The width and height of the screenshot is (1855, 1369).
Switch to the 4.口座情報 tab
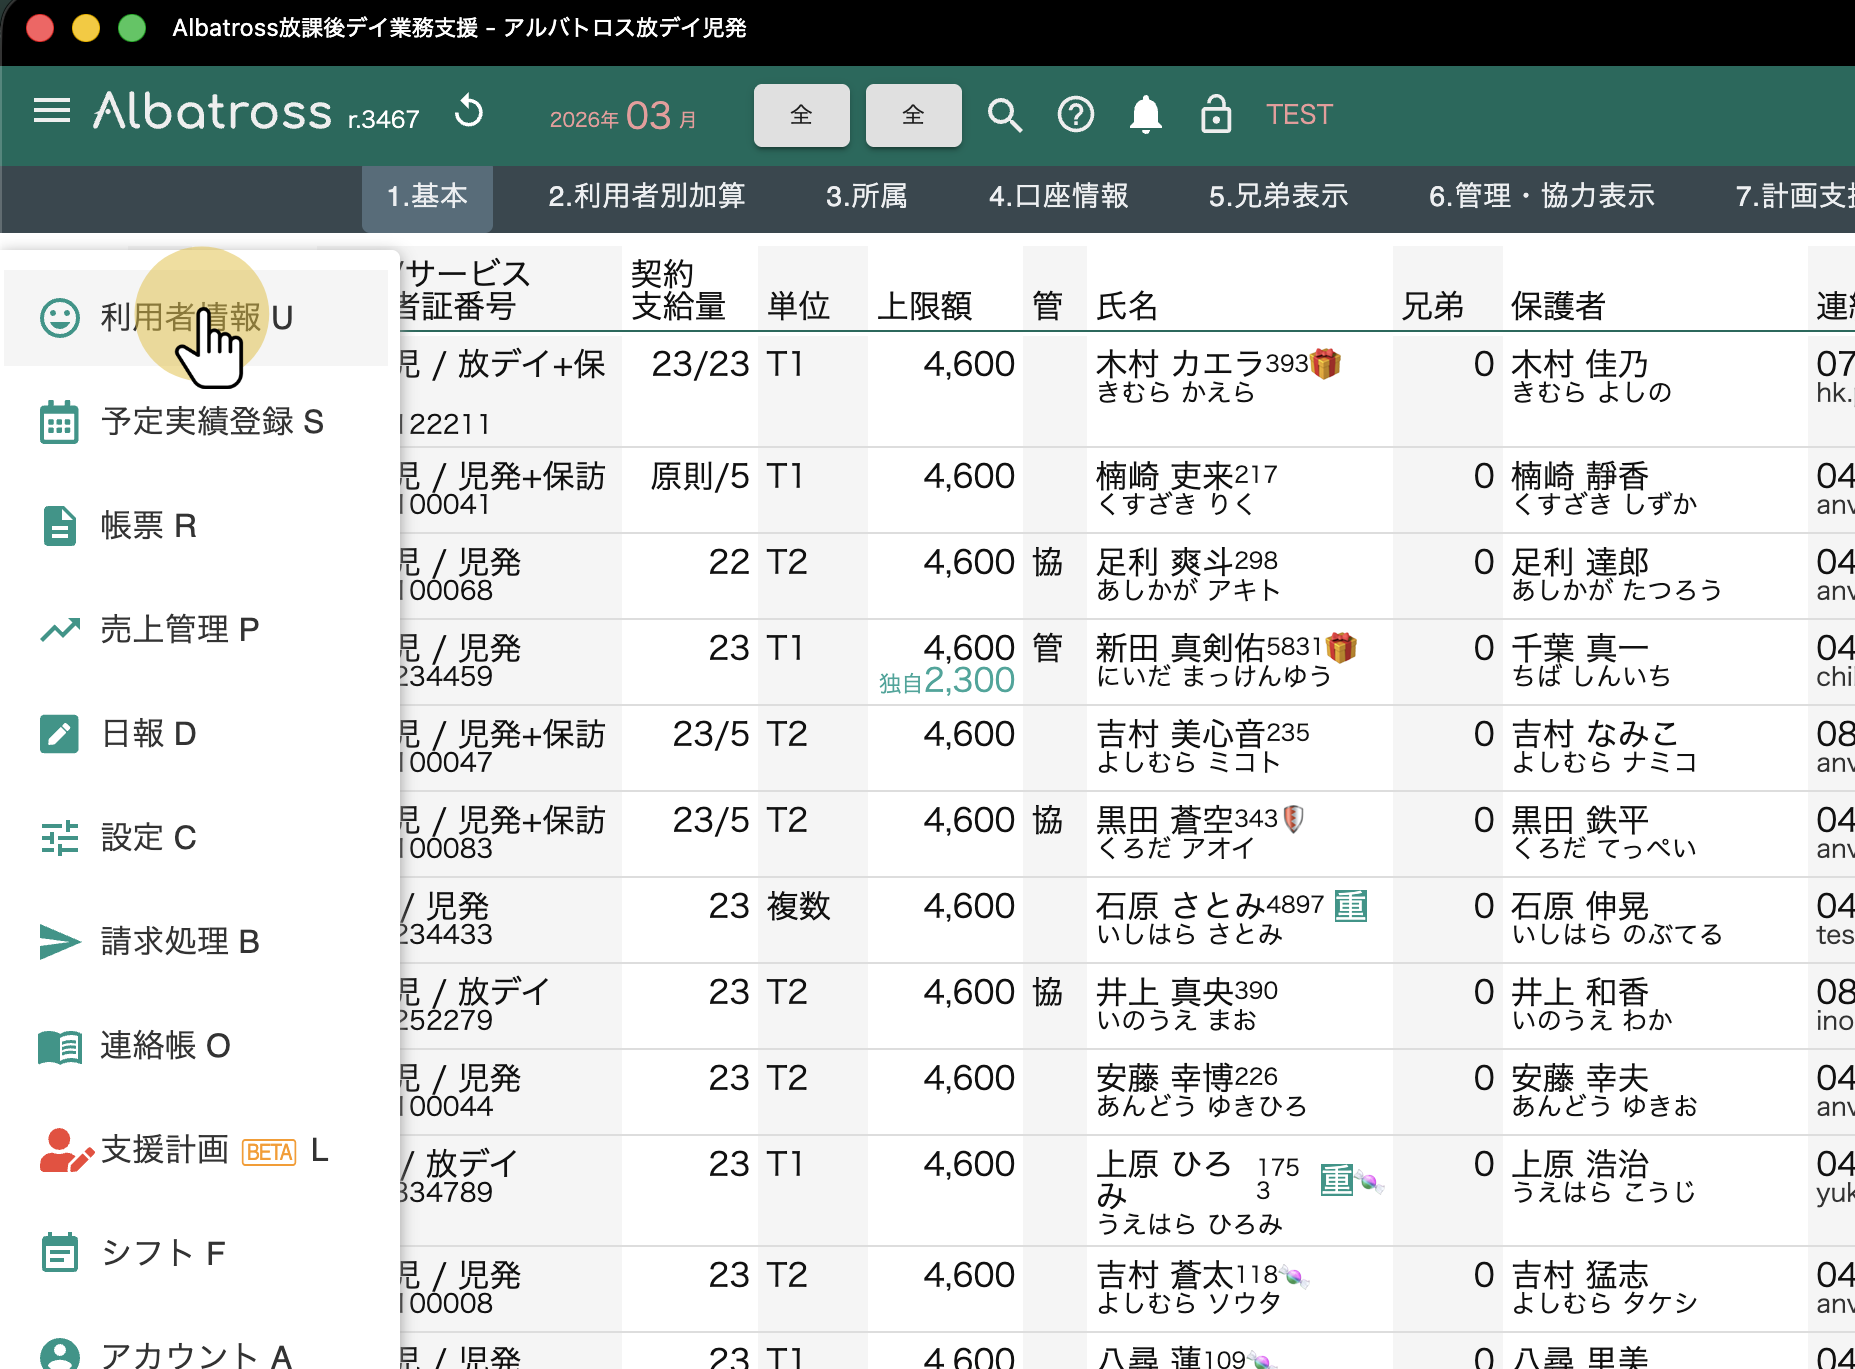coord(1058,196)
